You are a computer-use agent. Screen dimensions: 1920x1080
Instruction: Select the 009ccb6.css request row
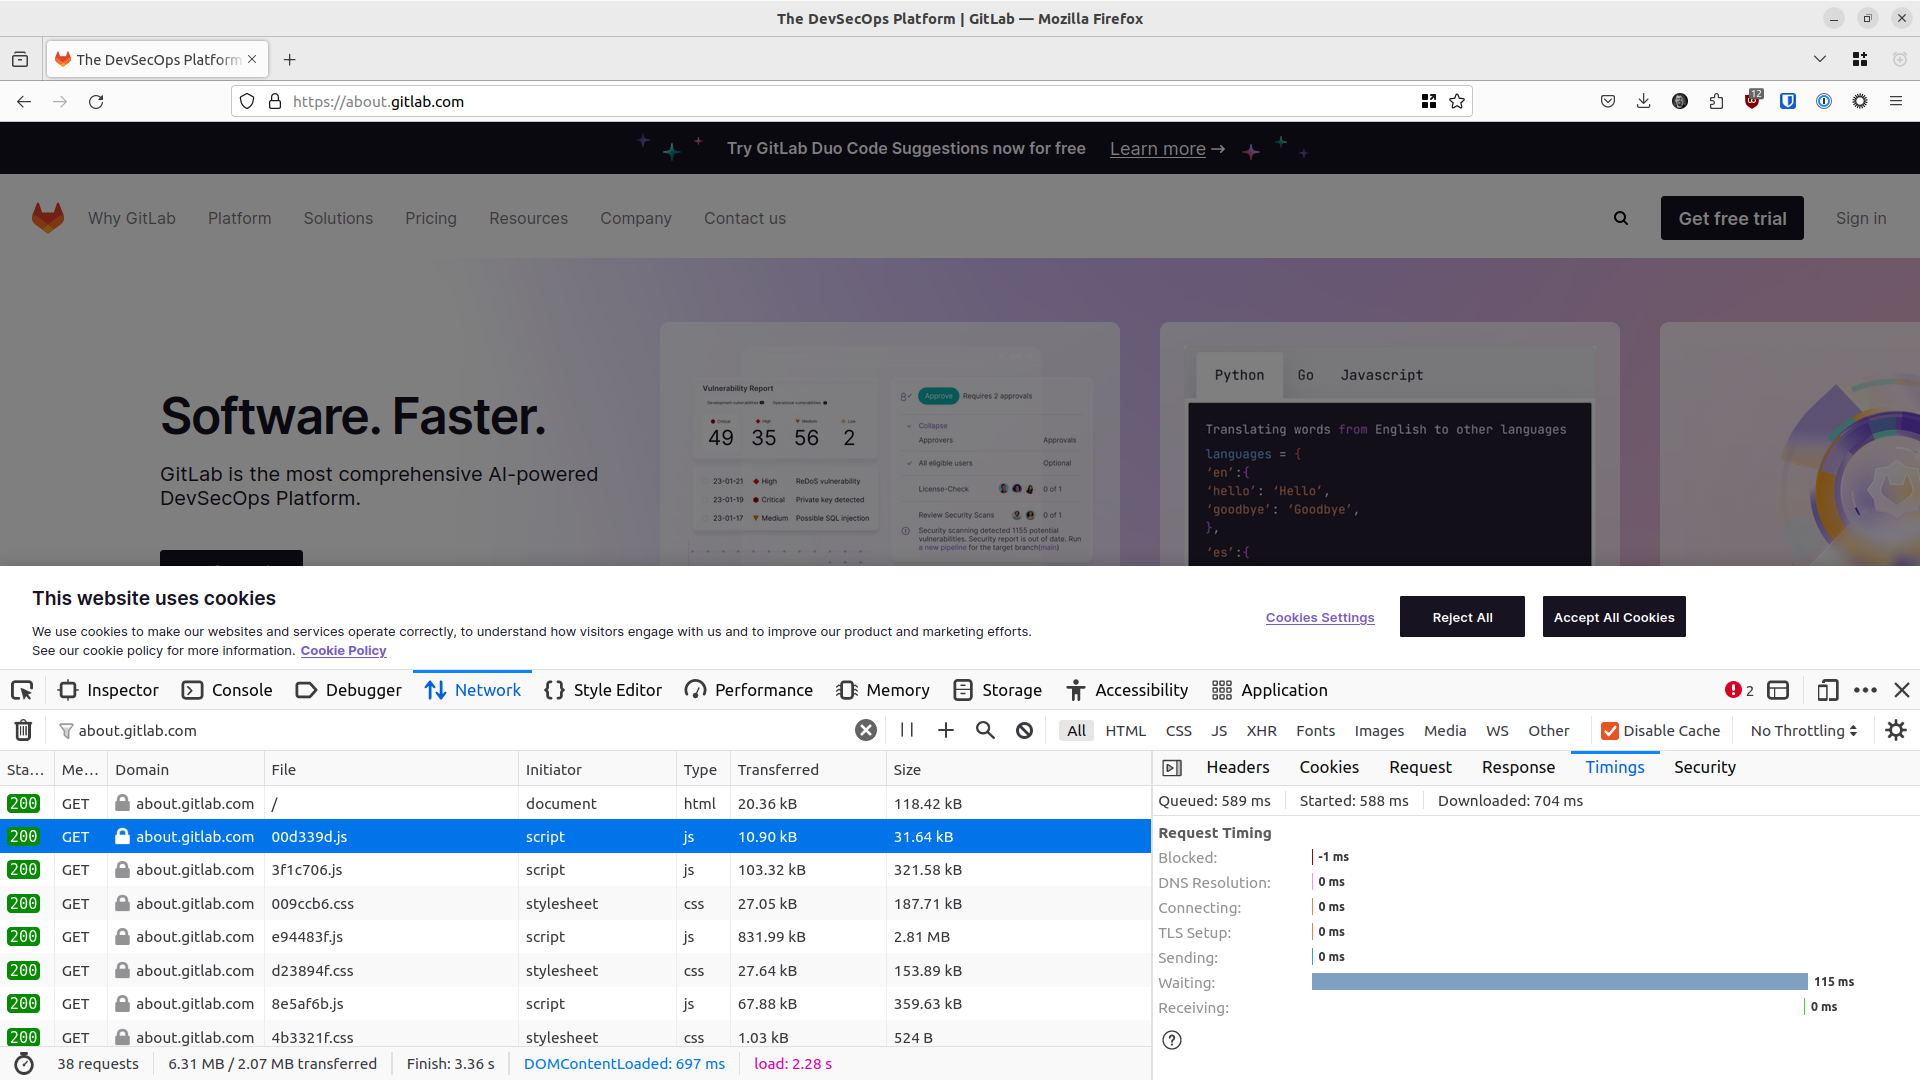[x=575, y=904]
